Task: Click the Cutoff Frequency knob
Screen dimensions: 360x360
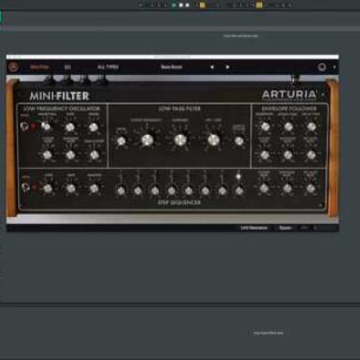Action: coord(147,140)
